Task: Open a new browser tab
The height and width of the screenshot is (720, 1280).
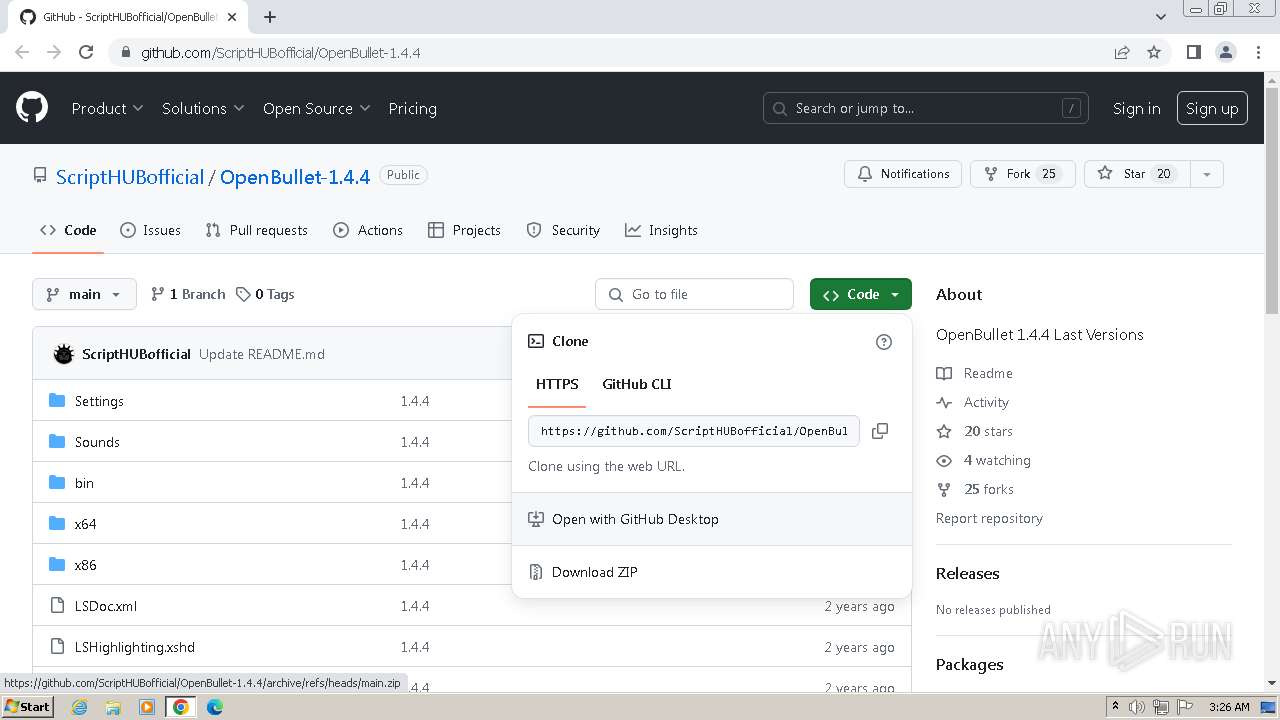Action: pyautogui.click(x=270, y=17)
